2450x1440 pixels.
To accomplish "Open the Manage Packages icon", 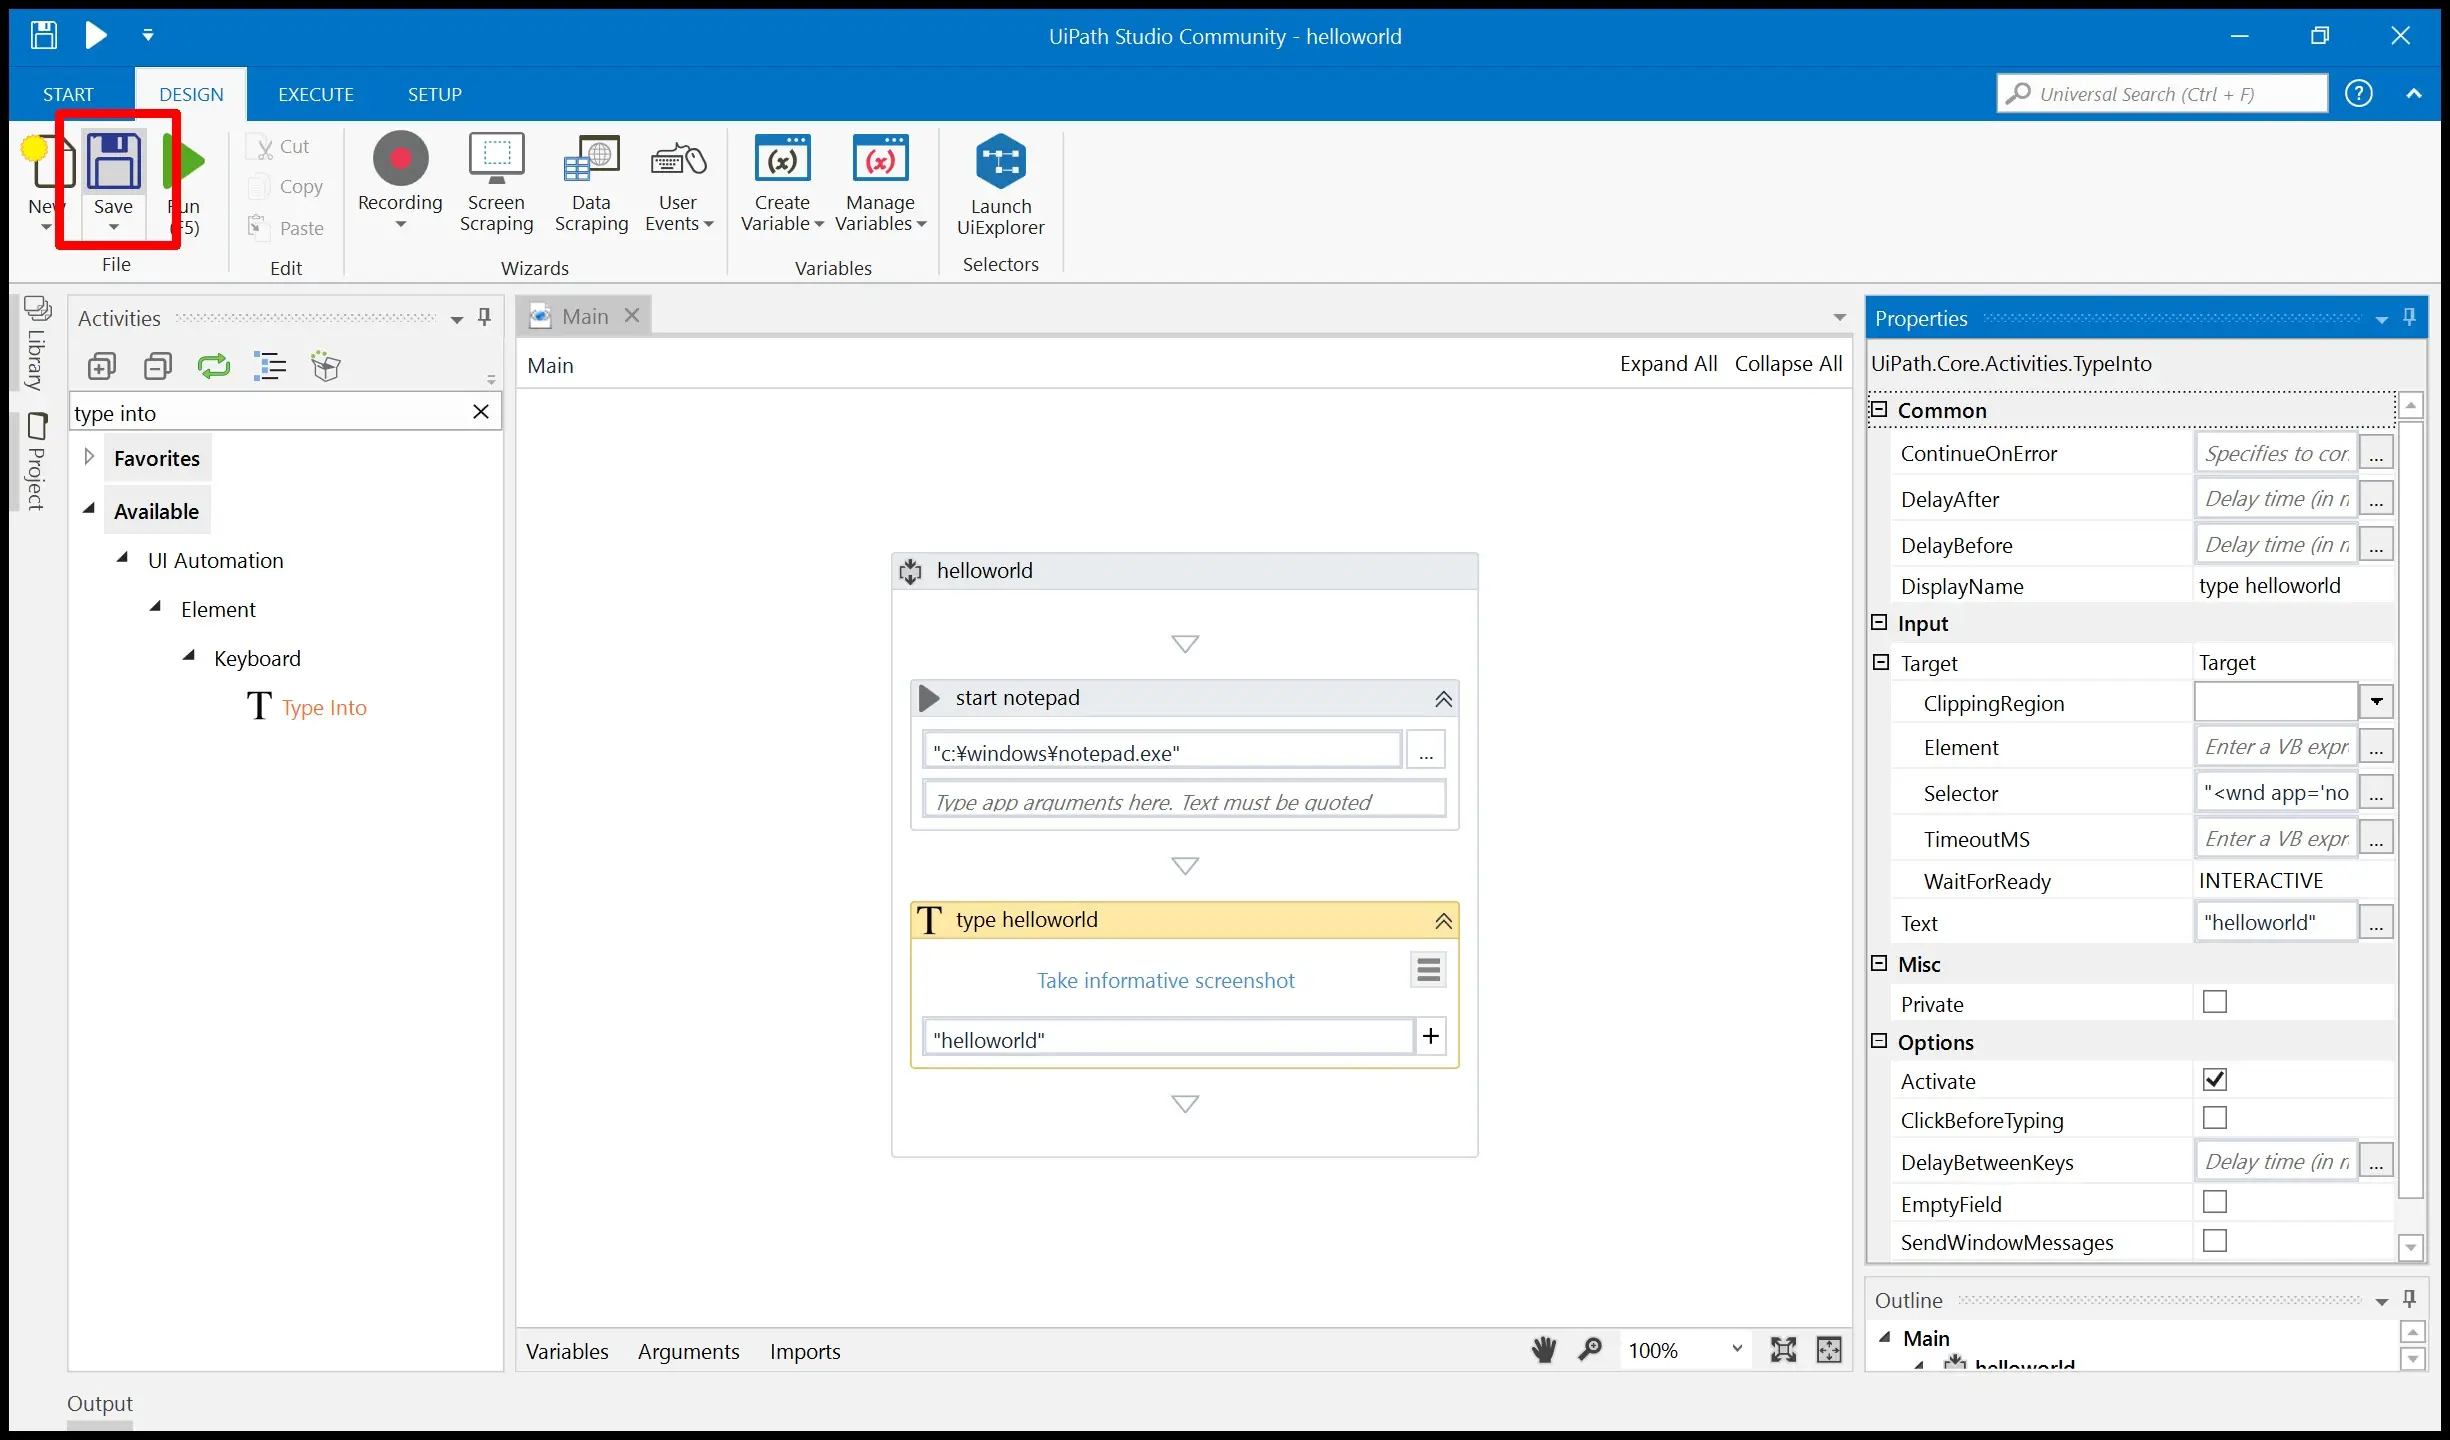I will pyautogui.click(x=326, y=367).
